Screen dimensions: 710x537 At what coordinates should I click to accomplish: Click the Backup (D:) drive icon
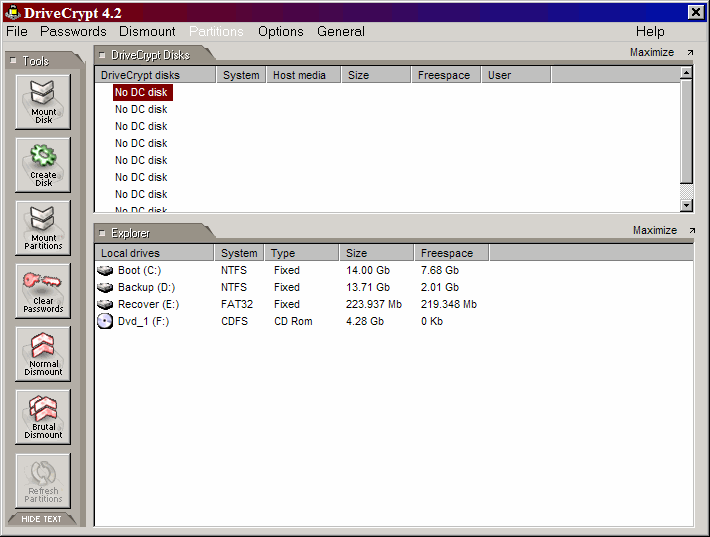point(105,288)
